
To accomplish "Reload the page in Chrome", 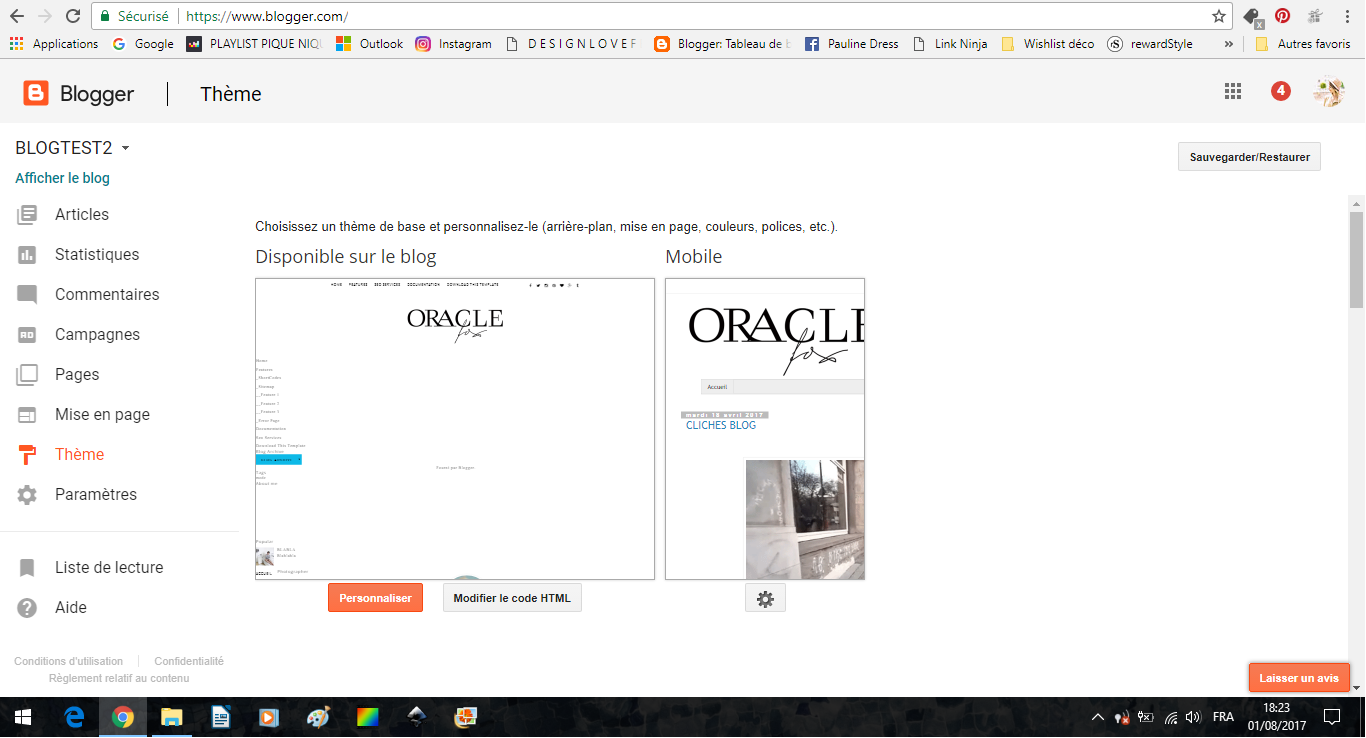I will 72,17.
